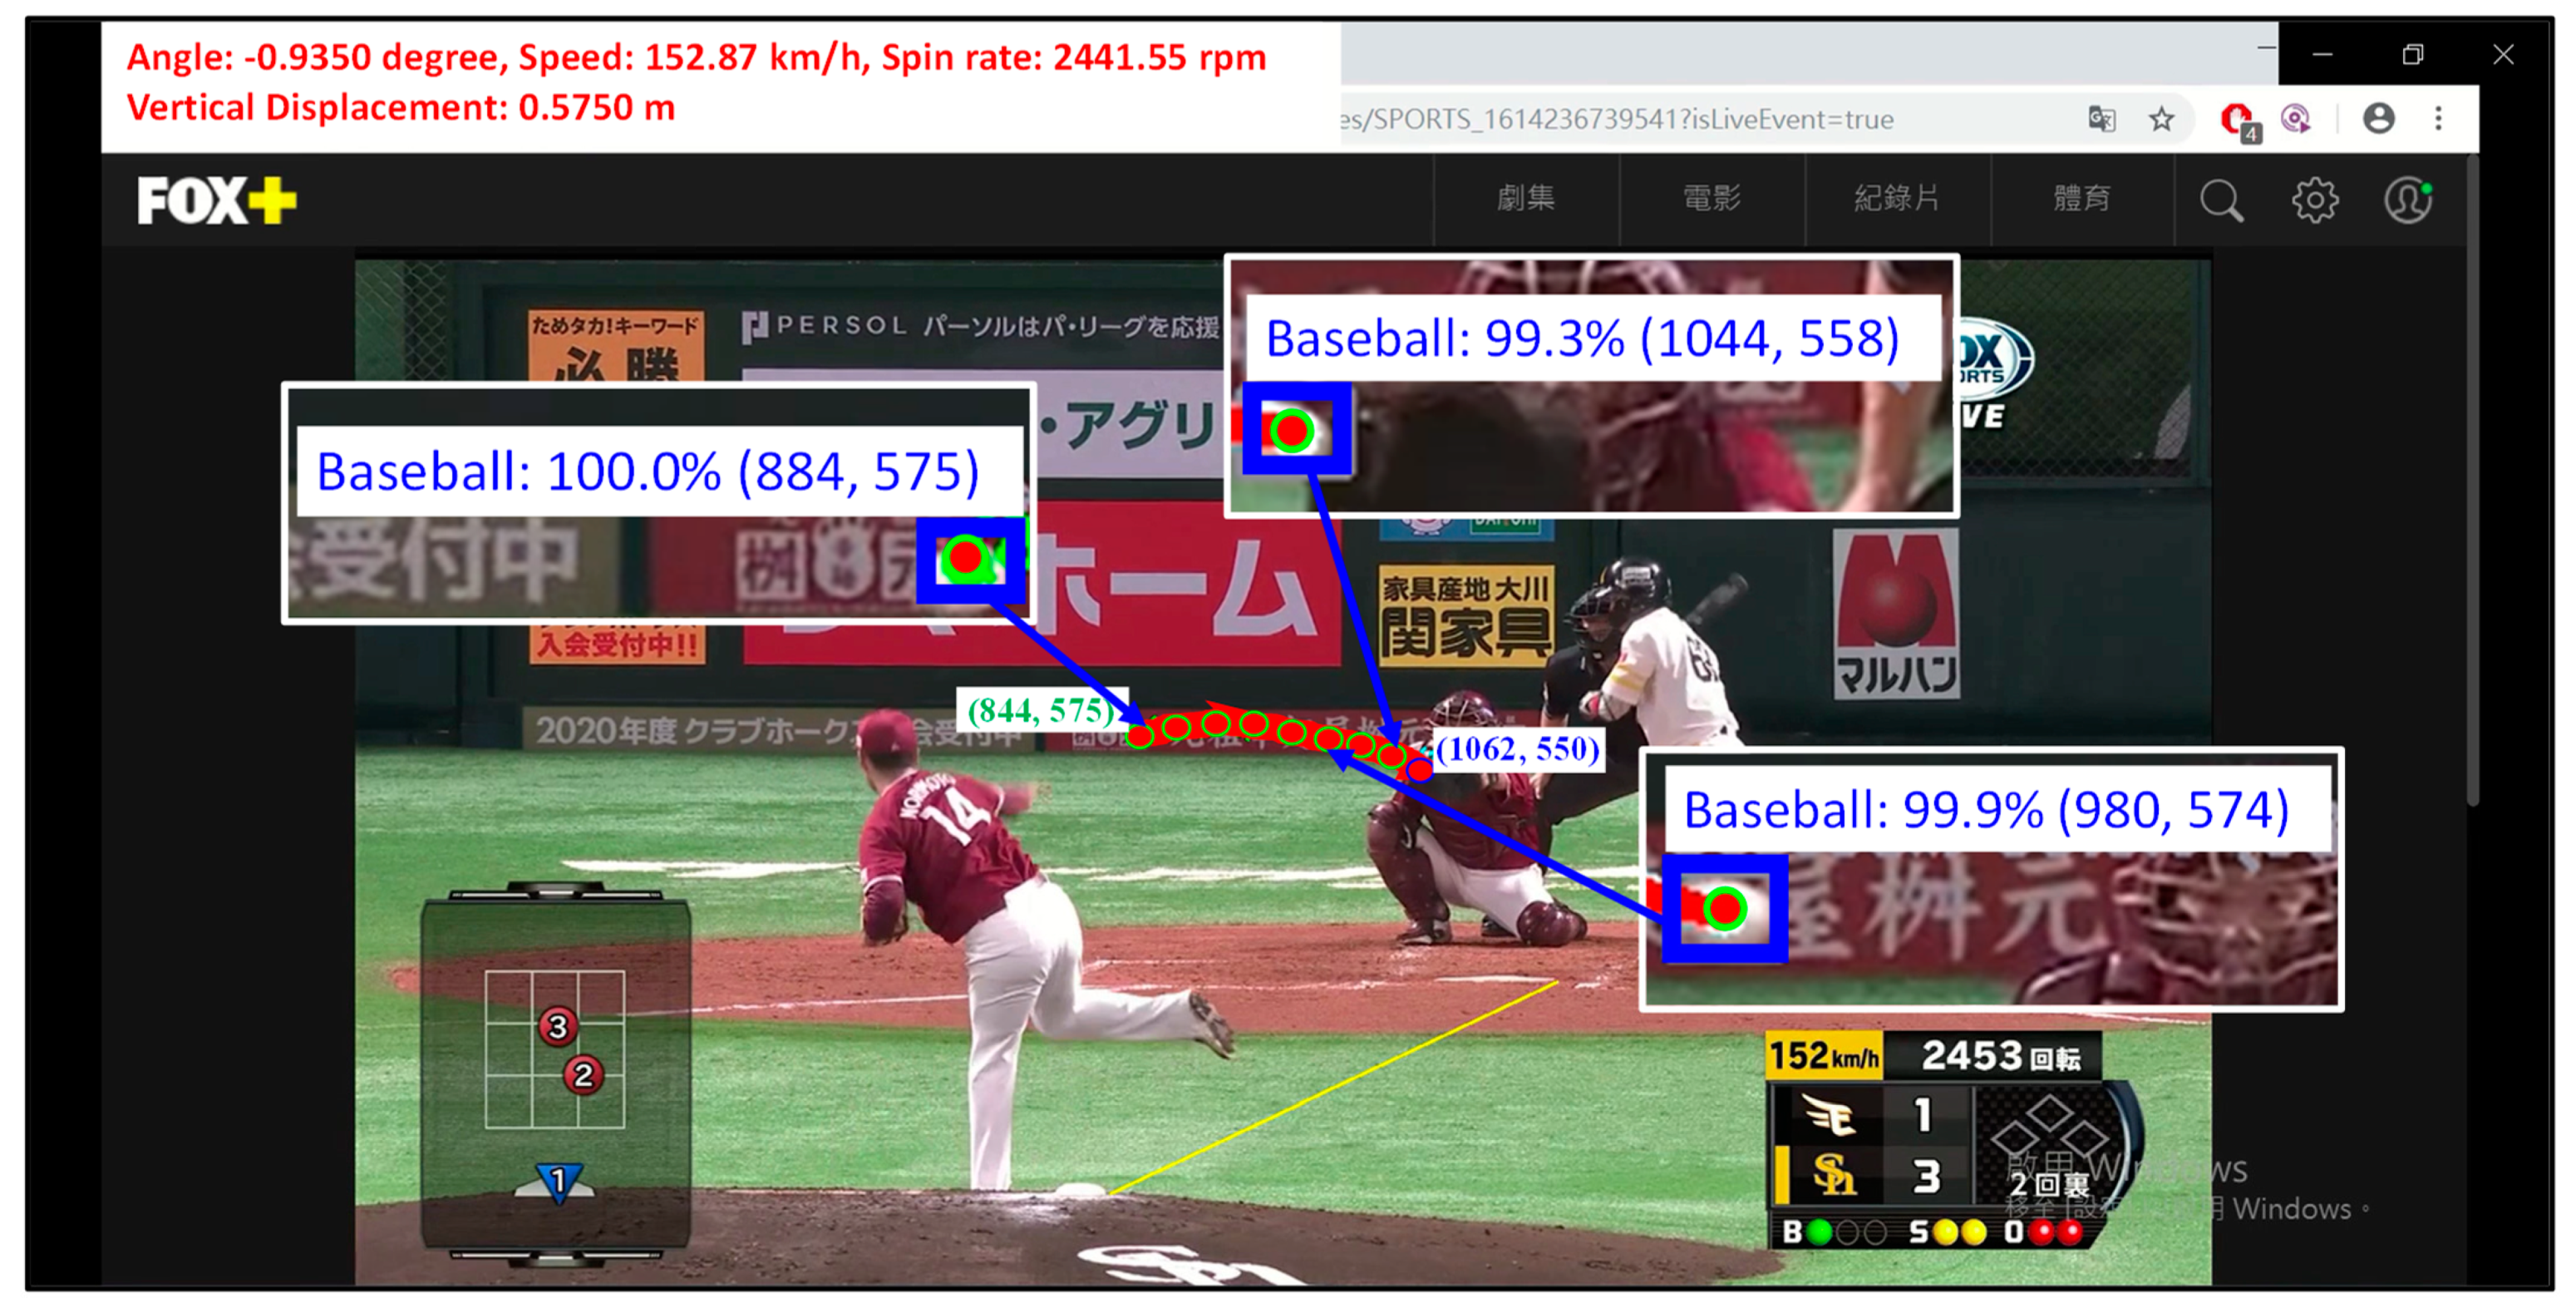Screen dimensions: 2576x1313
Task: Select the 體育 navigation tab
Action: 2082,198
